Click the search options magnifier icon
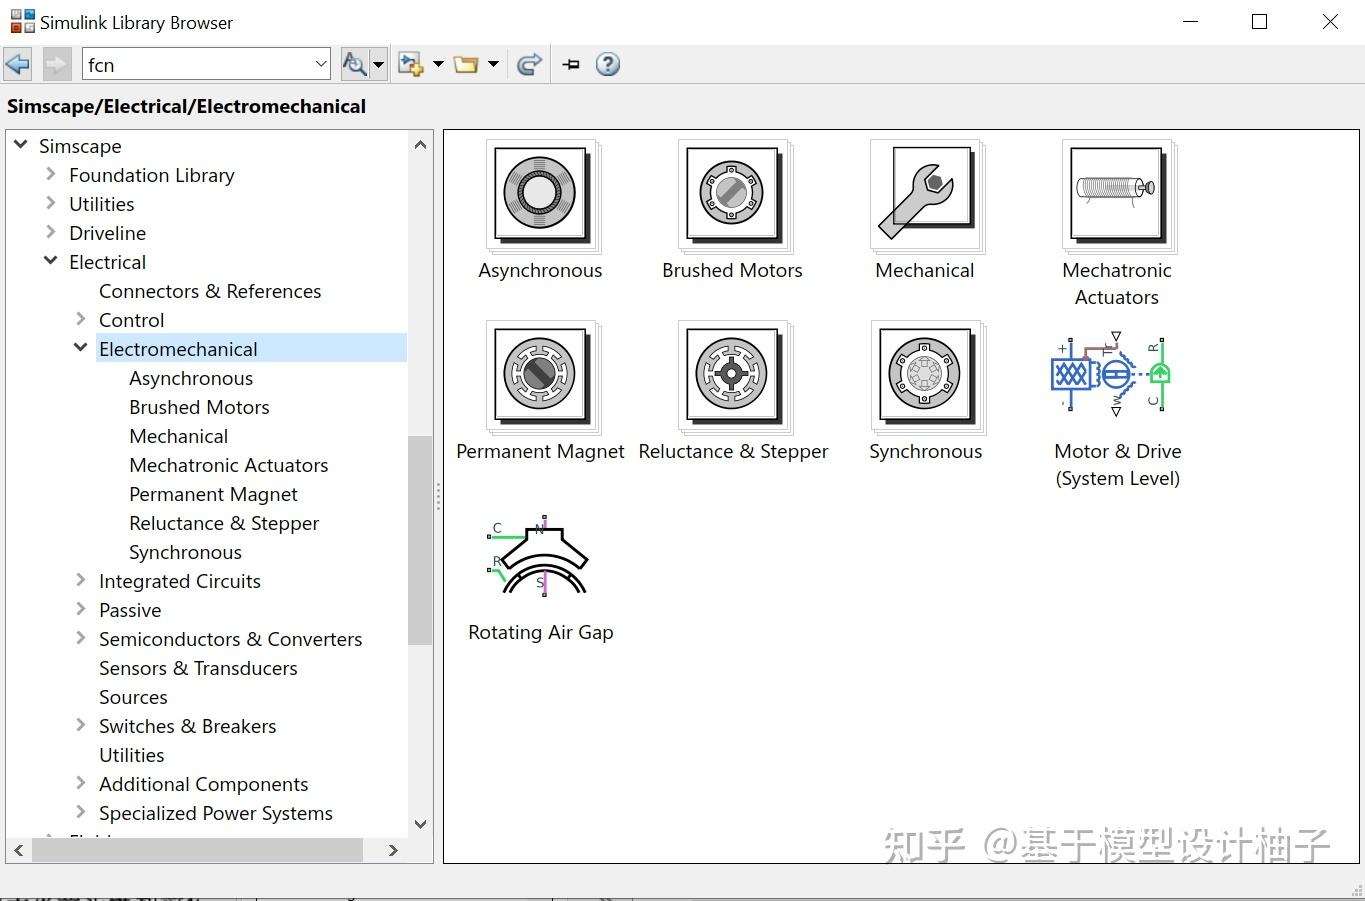This screenshot has width=1365, height=901. pos(357,63)
